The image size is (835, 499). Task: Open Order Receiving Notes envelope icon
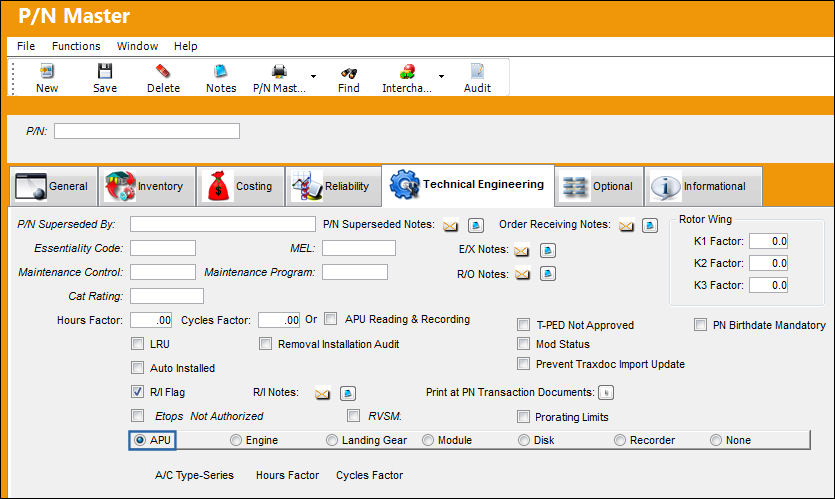point(626,226)
